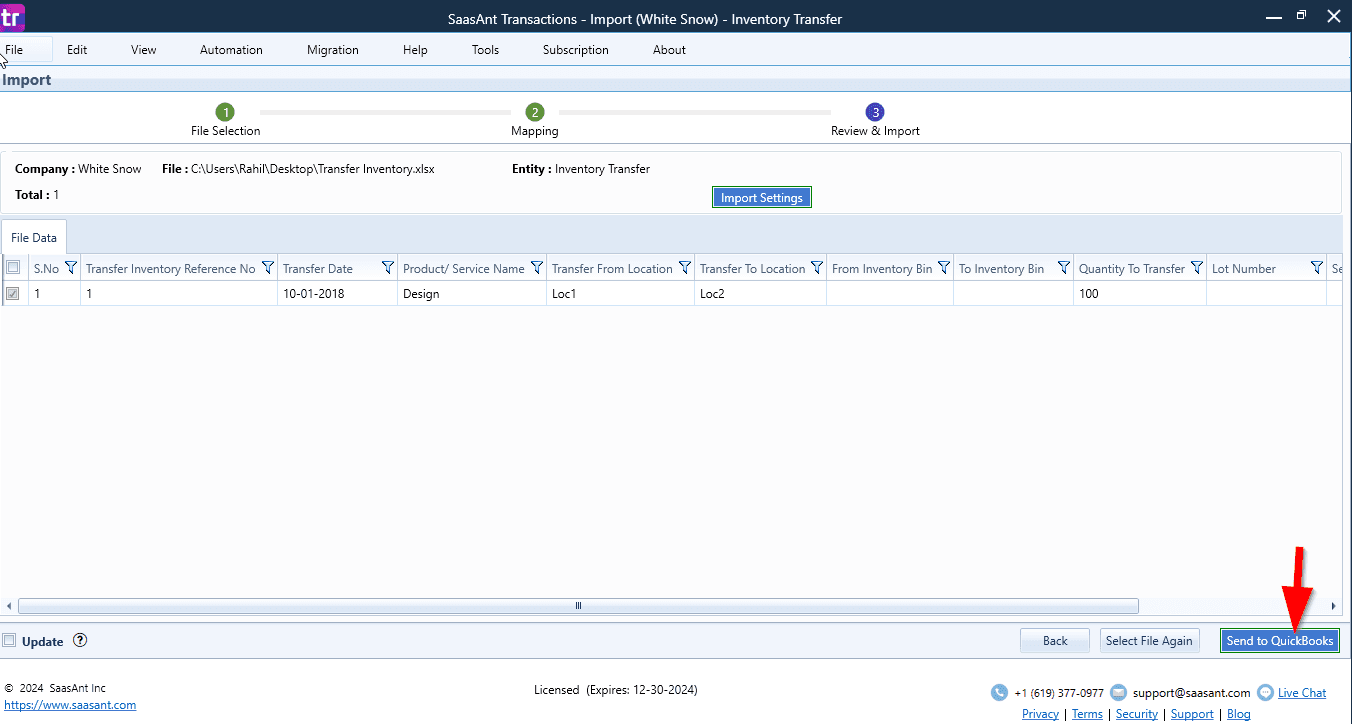
Task: Open the Privacy link
Action: (1040, 714)
